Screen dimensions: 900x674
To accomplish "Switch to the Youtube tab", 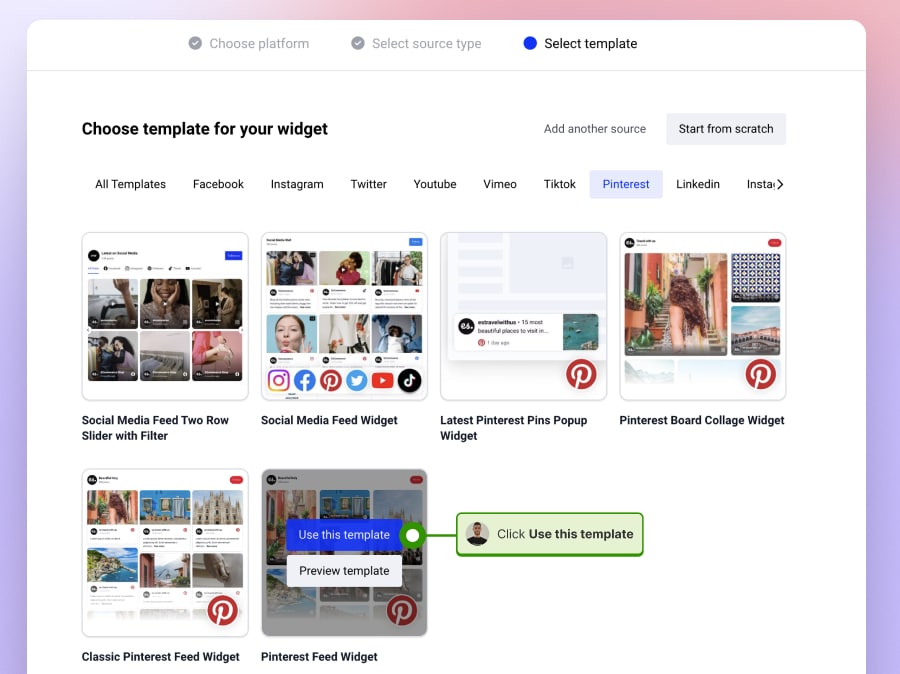I will click(x=435, y=184).
